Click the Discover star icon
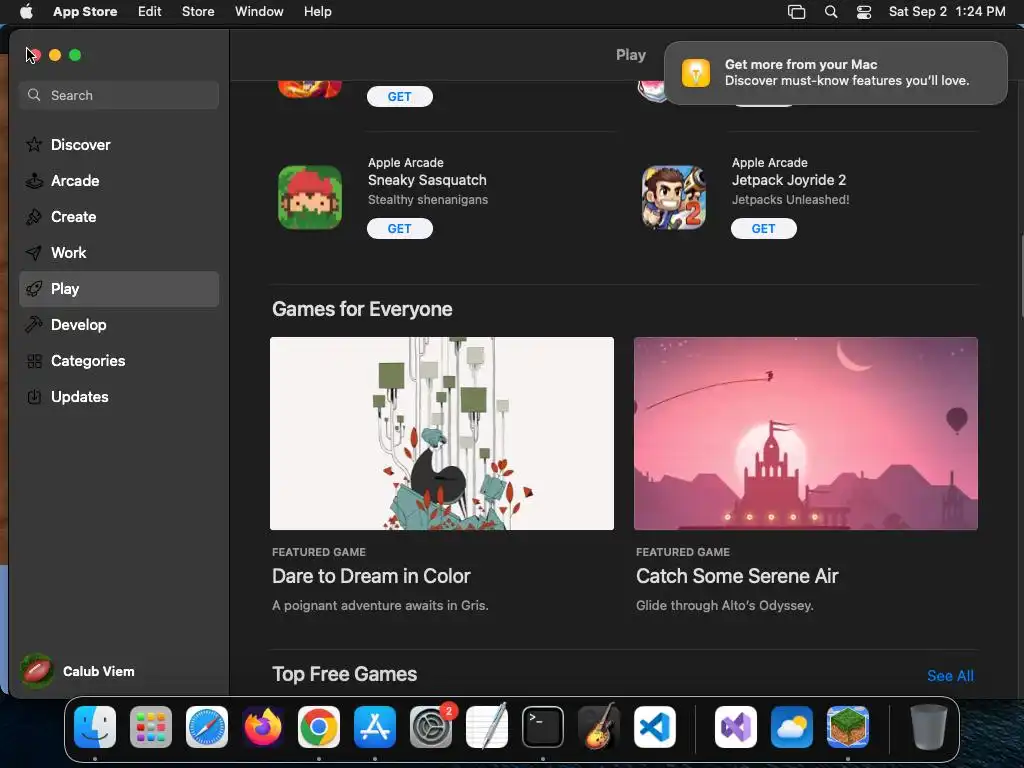This screenshot has width=1024, height=768. click(x=34, y=145)
